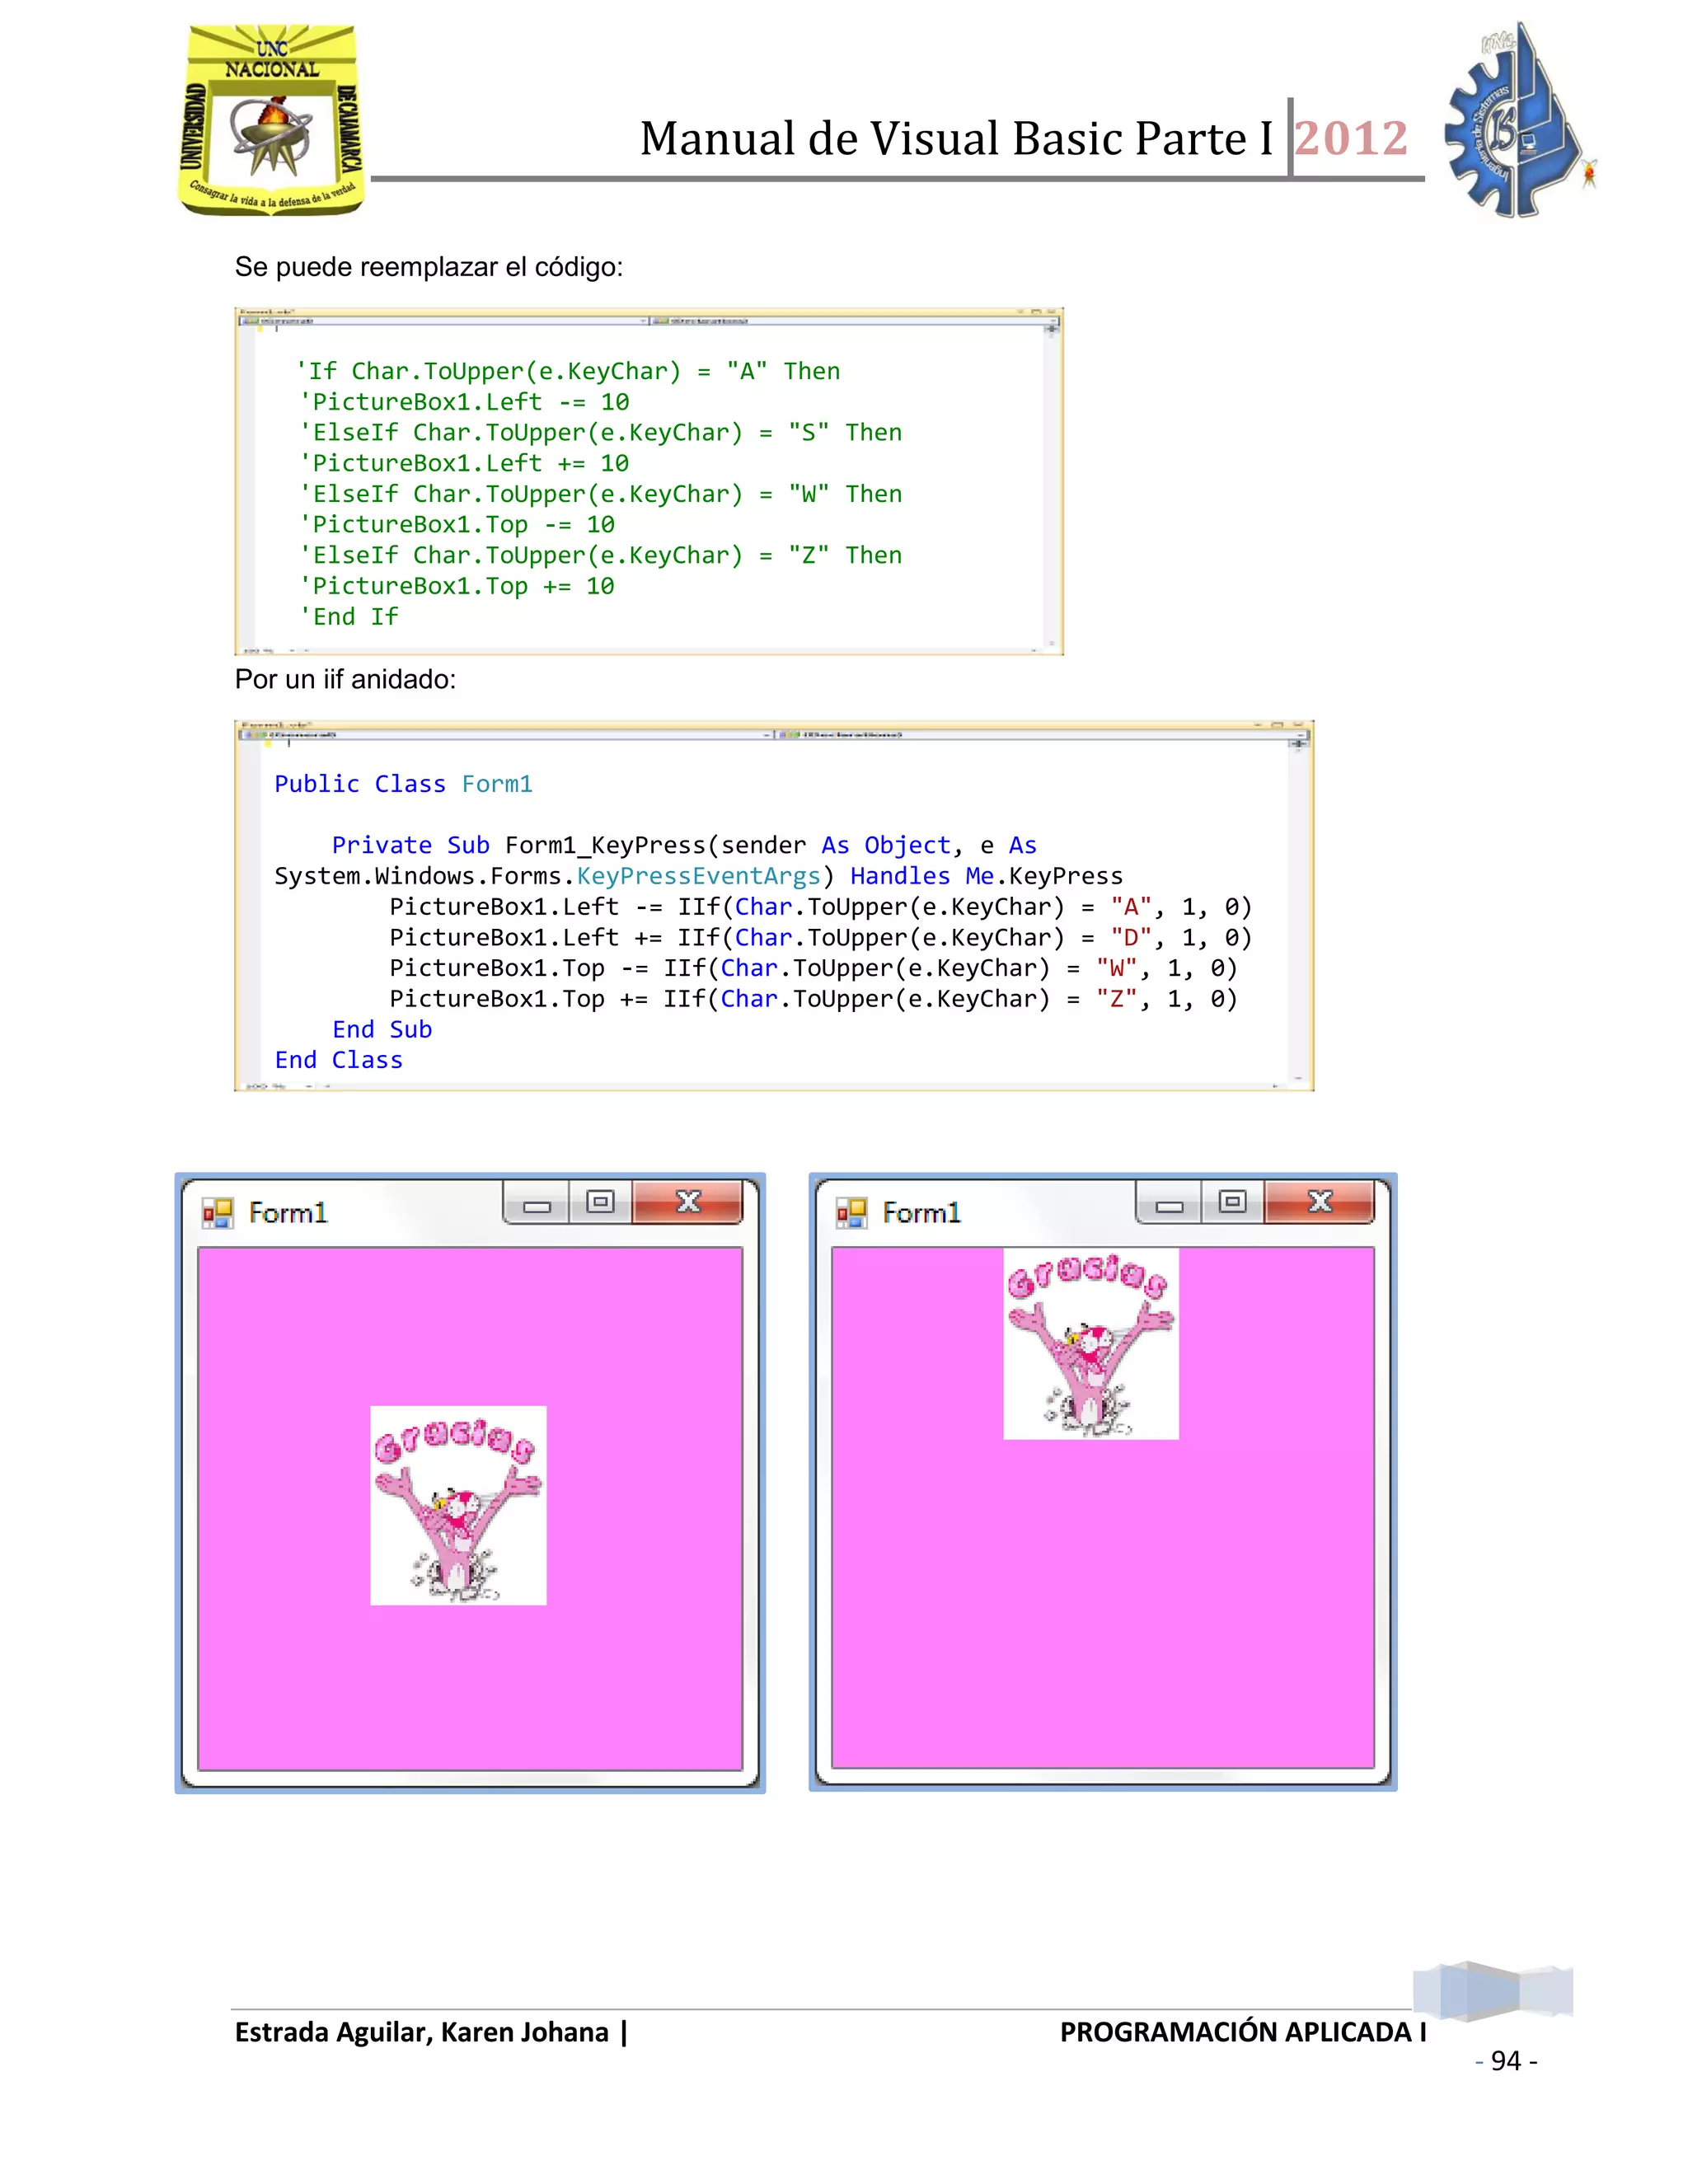Close the left Form1 window
This screenshot has width=1688, height=2184.
click(x=688, y=1202)
